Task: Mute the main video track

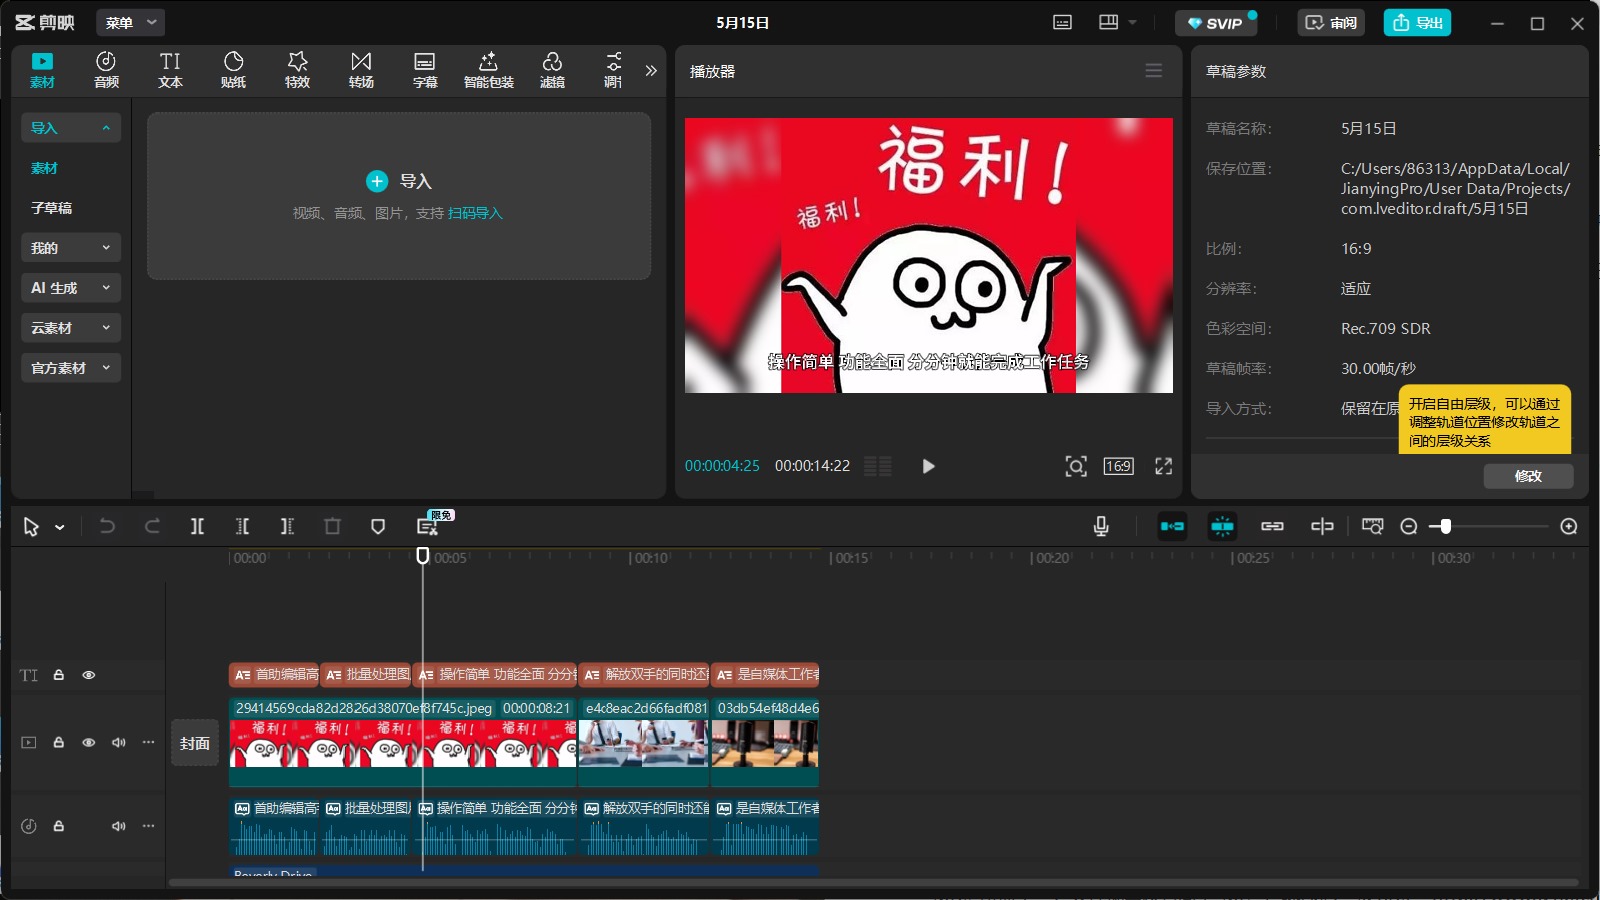Action: tap(119, 742)
